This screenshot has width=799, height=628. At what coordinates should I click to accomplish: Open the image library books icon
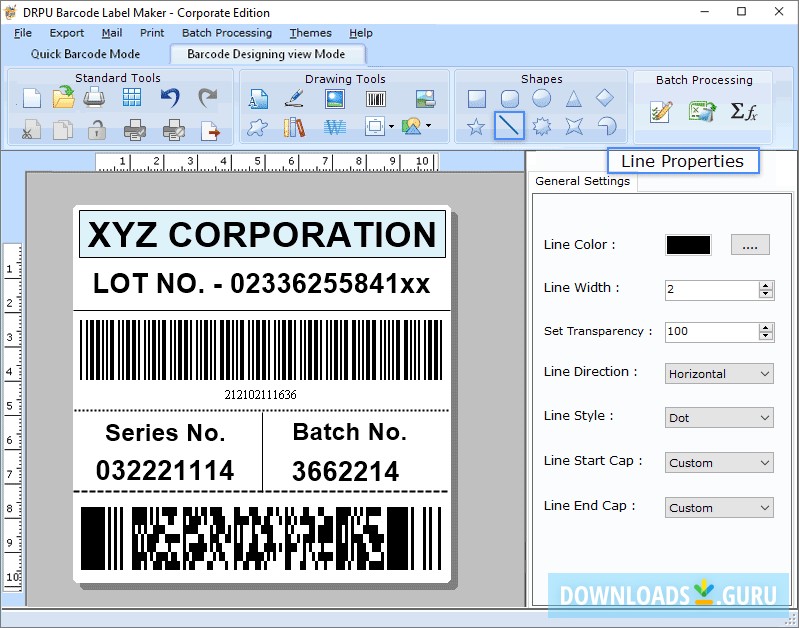[294, 127]
